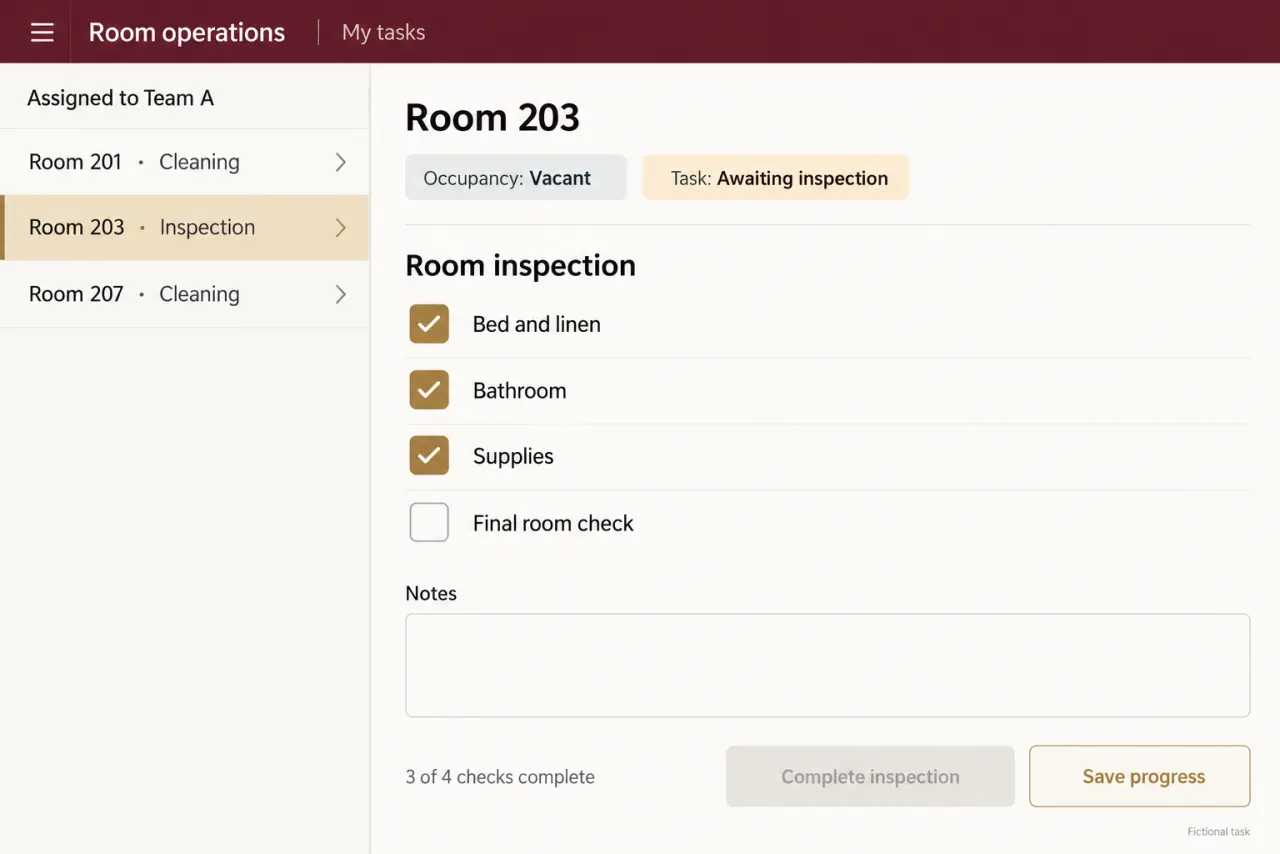Click the Room operations title
This screenshot has height=854, width=1280.
[187, 32]
